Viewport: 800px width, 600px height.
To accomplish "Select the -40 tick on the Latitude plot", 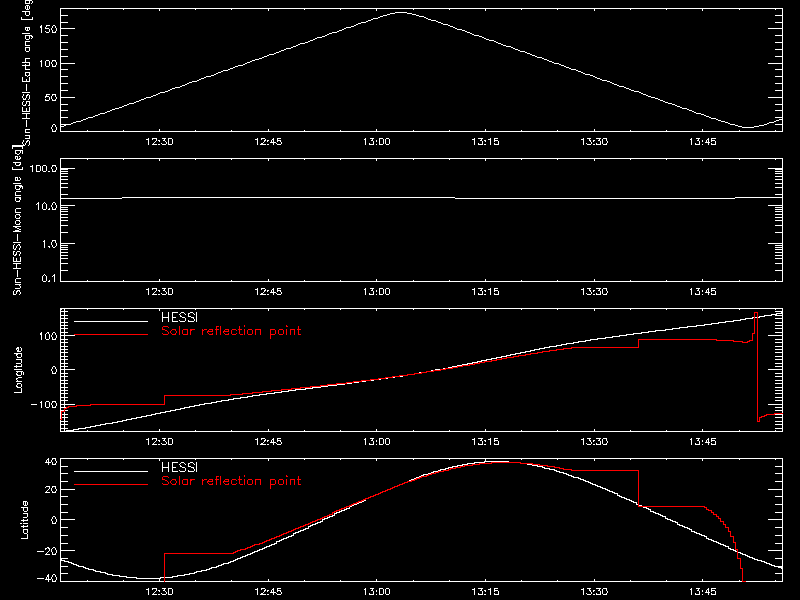I will [47, 579].
